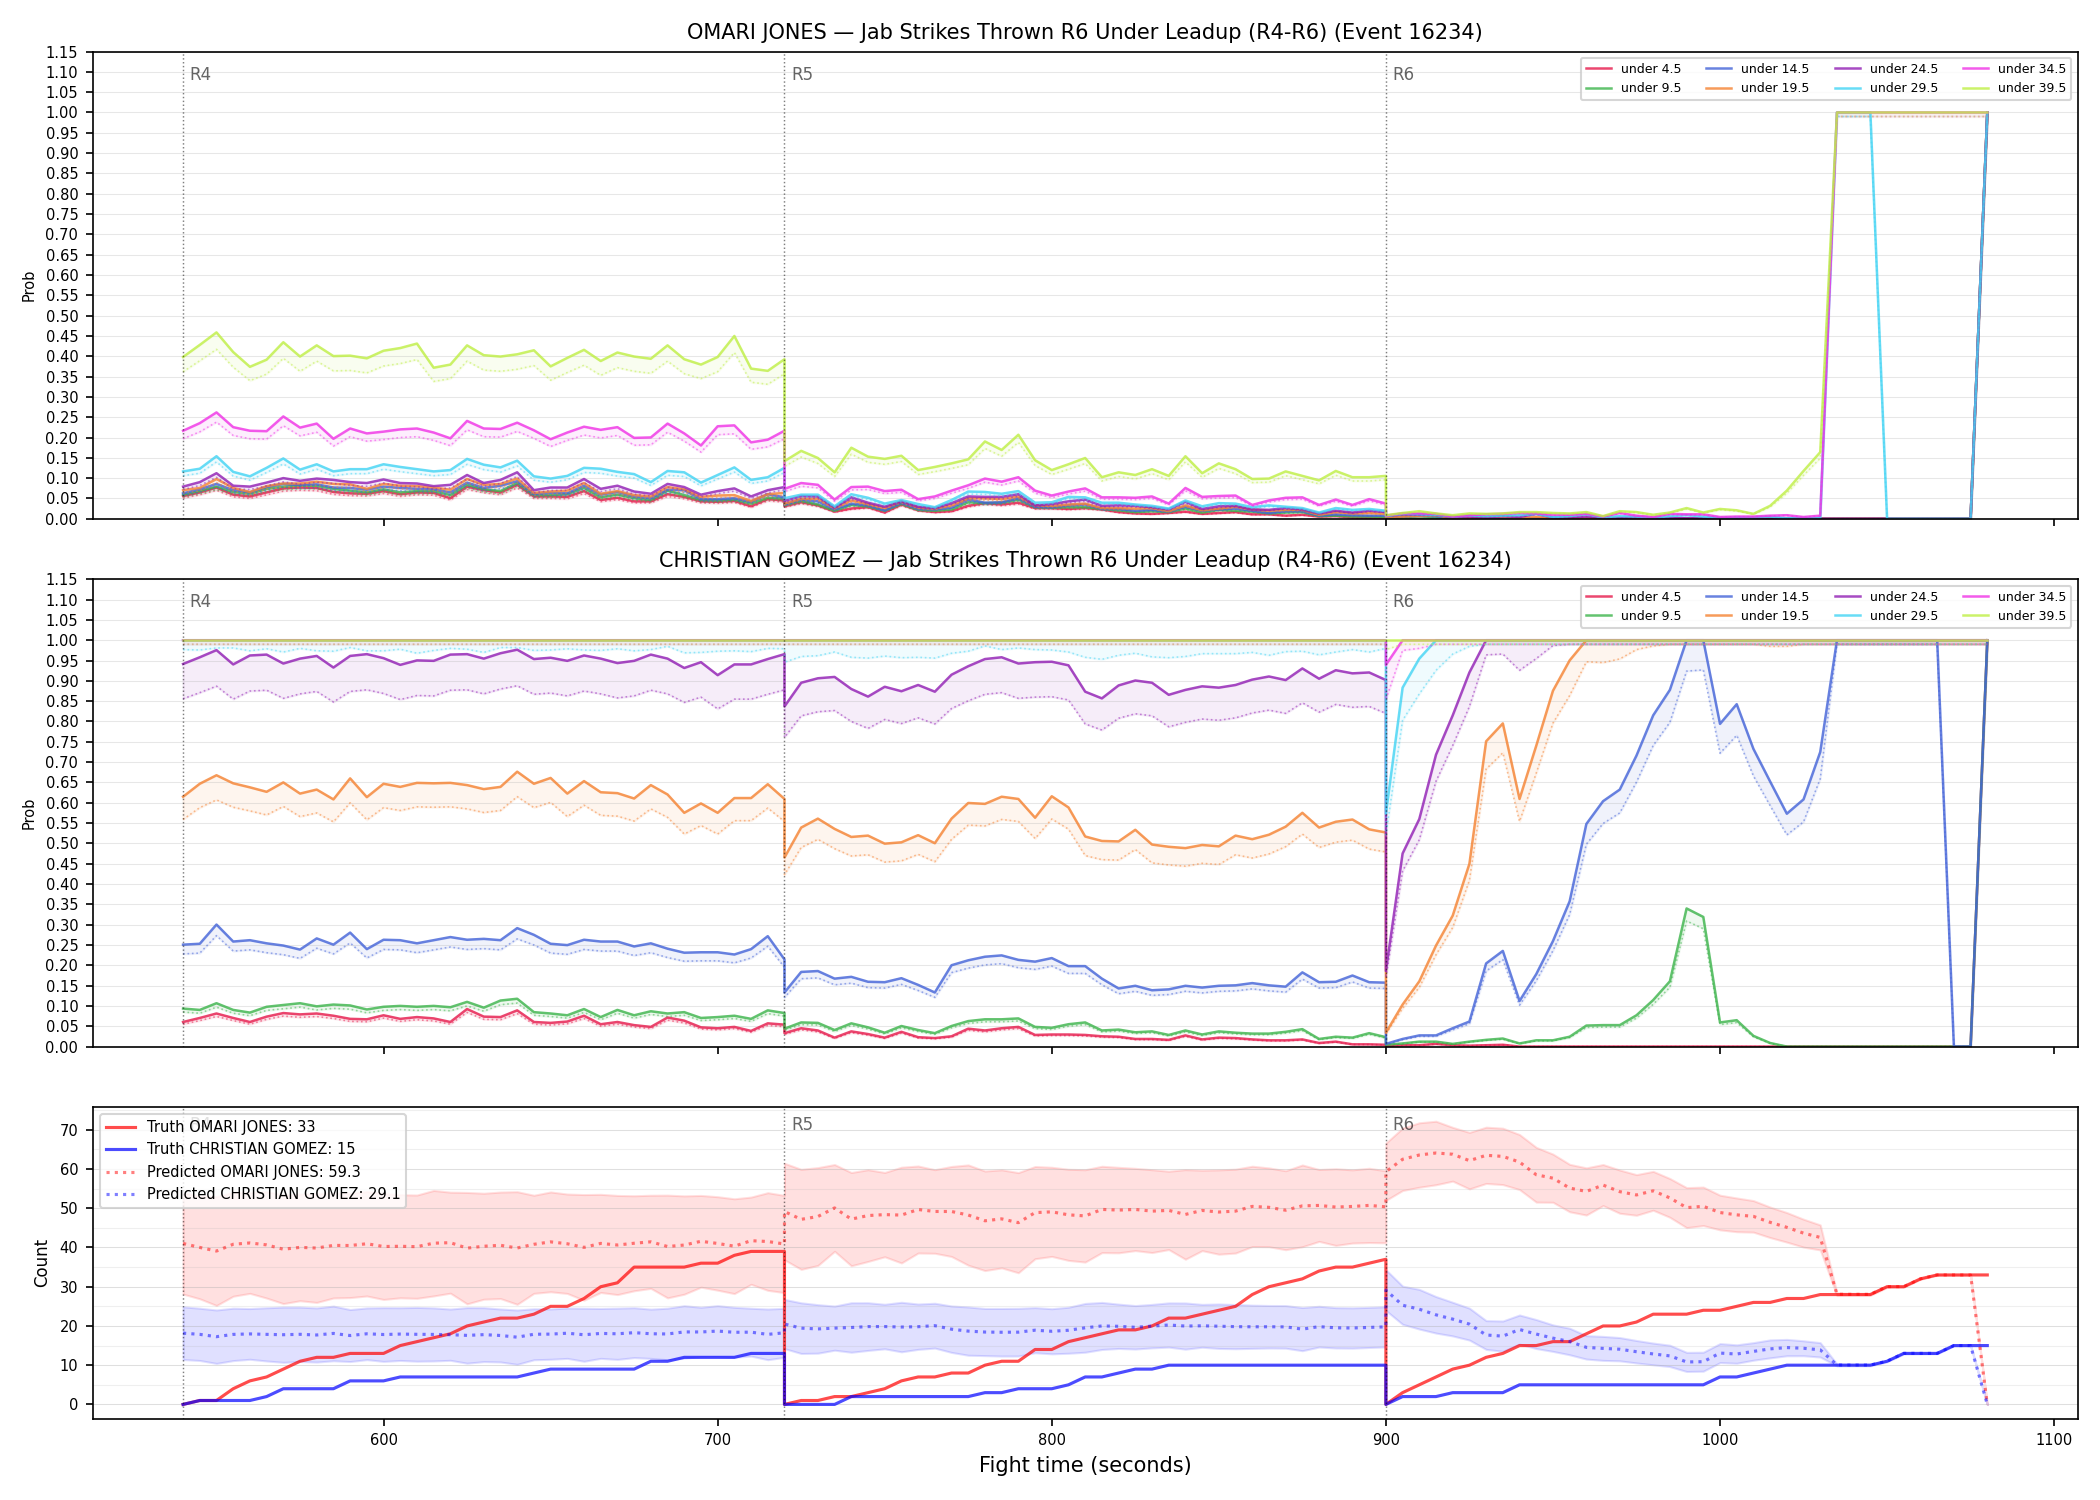Viewport: 2100px width, 1500px height.
Task: Click the 700 x-axis tick label
Action: tap(717, 1439)
